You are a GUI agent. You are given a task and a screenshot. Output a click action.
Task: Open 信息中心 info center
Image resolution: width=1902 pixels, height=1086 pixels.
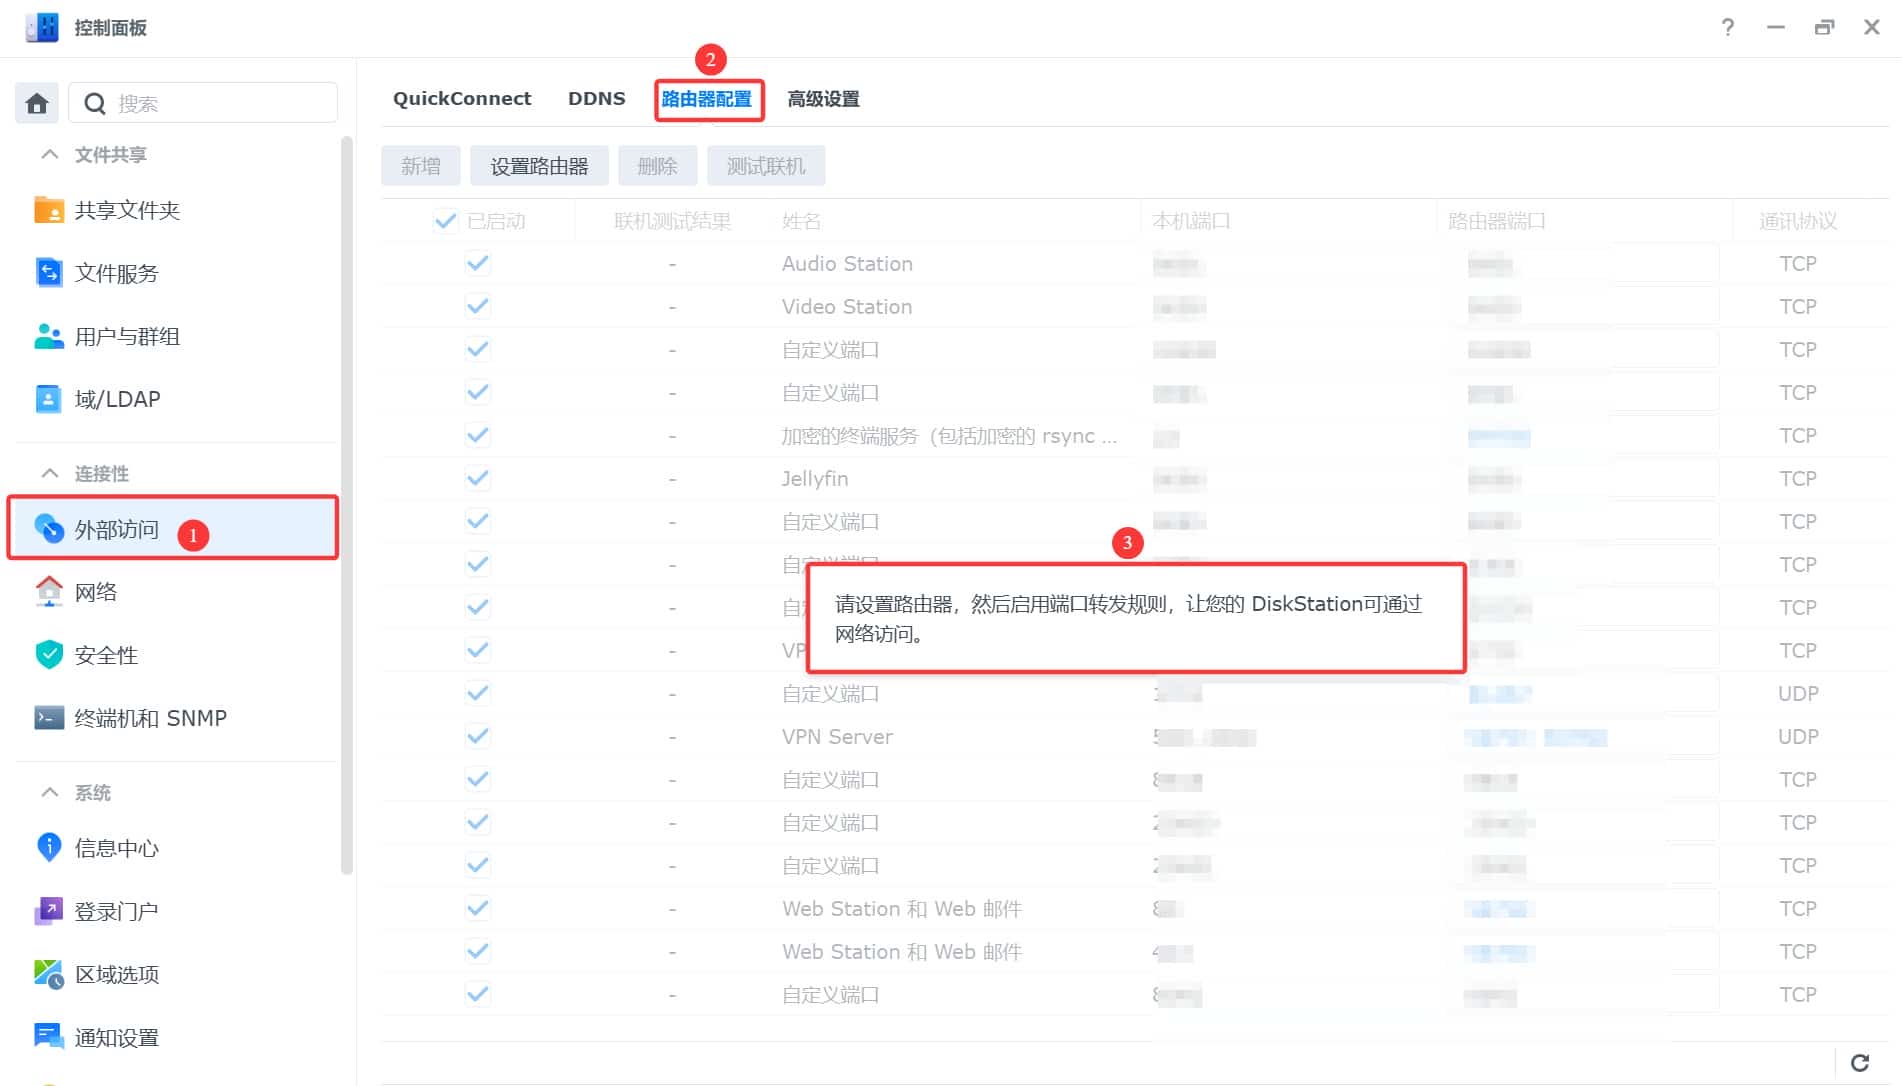tap(116, 848)
